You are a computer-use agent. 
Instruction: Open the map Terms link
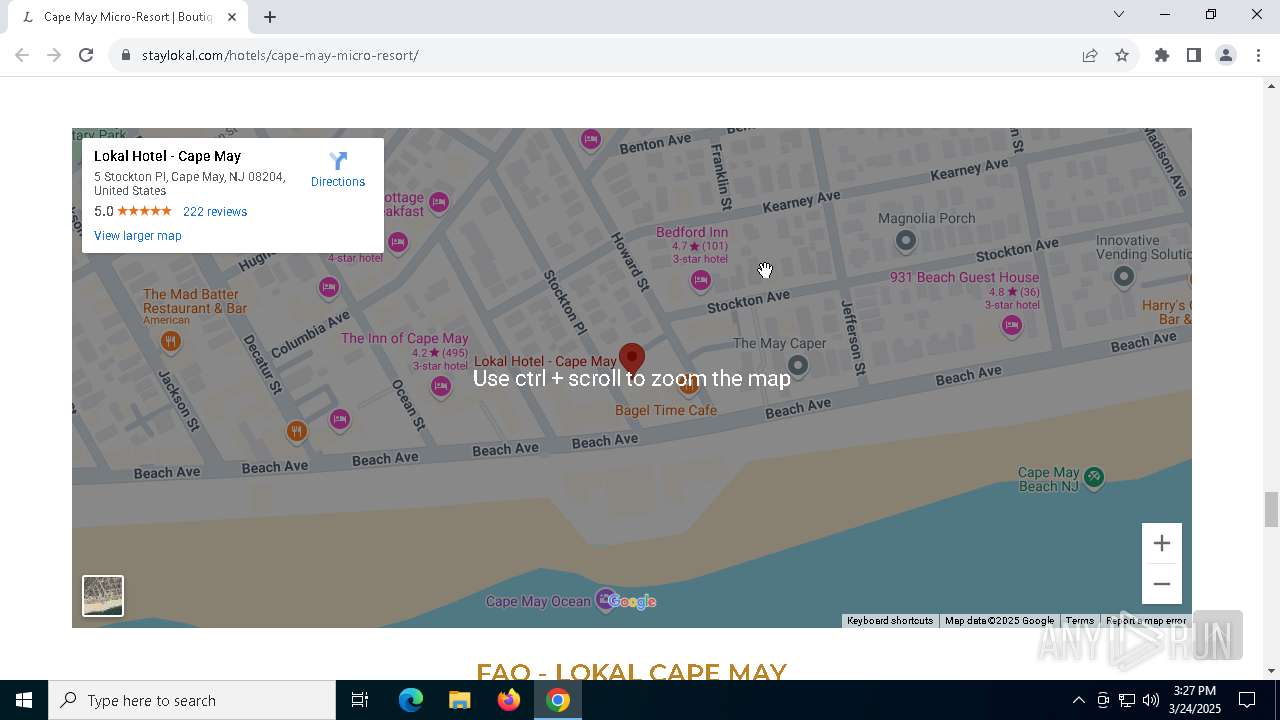[1079, 621]
